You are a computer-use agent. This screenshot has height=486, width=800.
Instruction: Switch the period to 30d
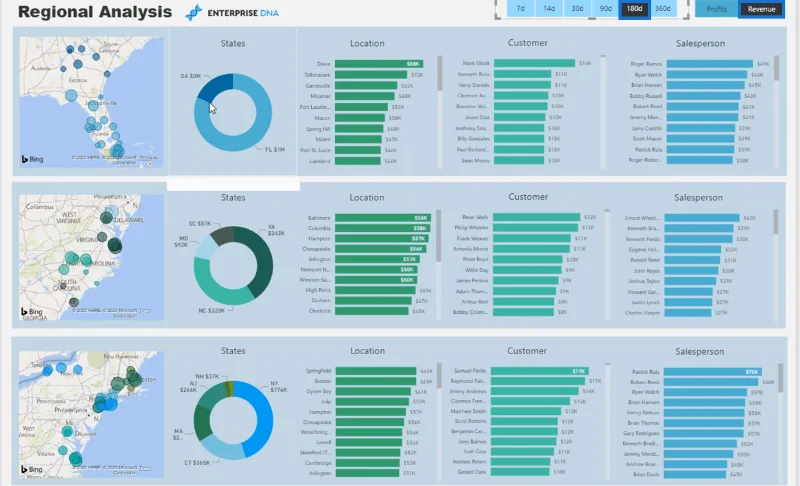tap(577, 9)
